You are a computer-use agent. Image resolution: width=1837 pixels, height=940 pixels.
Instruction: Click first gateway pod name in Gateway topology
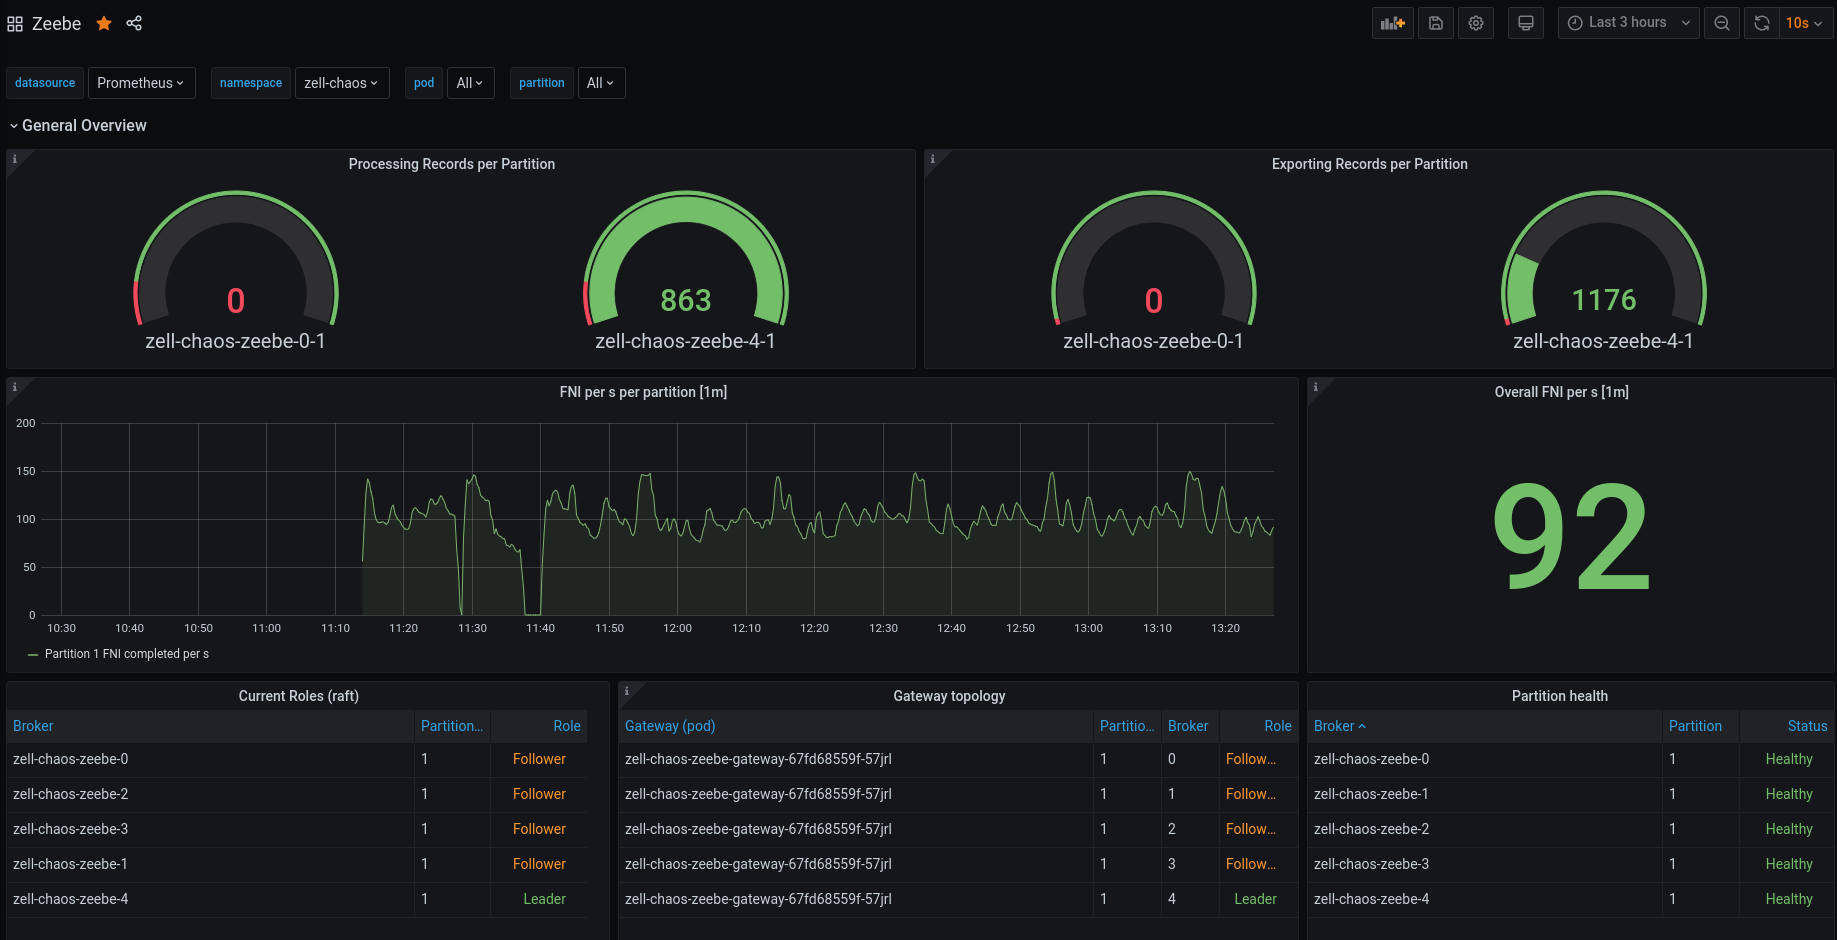tap(758, 759)
